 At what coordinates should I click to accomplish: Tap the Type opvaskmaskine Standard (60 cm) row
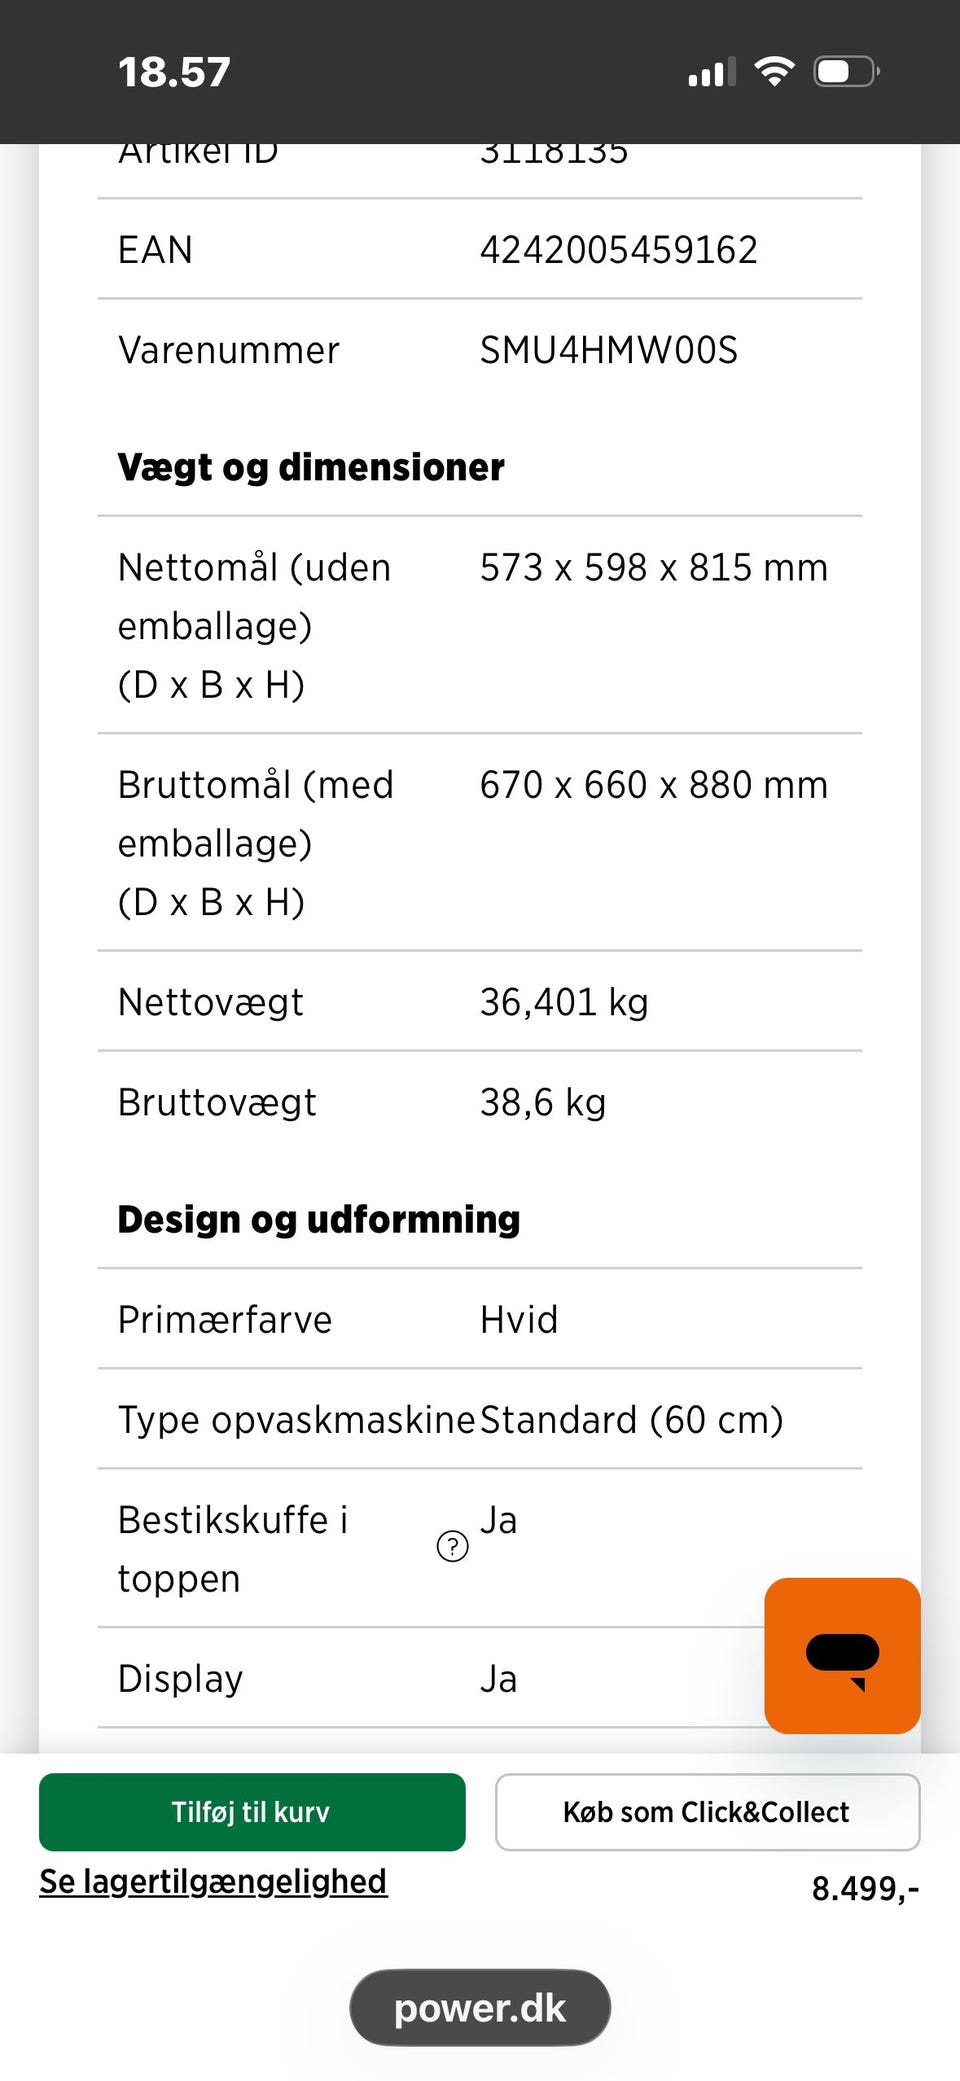(x=480, y=1419)
